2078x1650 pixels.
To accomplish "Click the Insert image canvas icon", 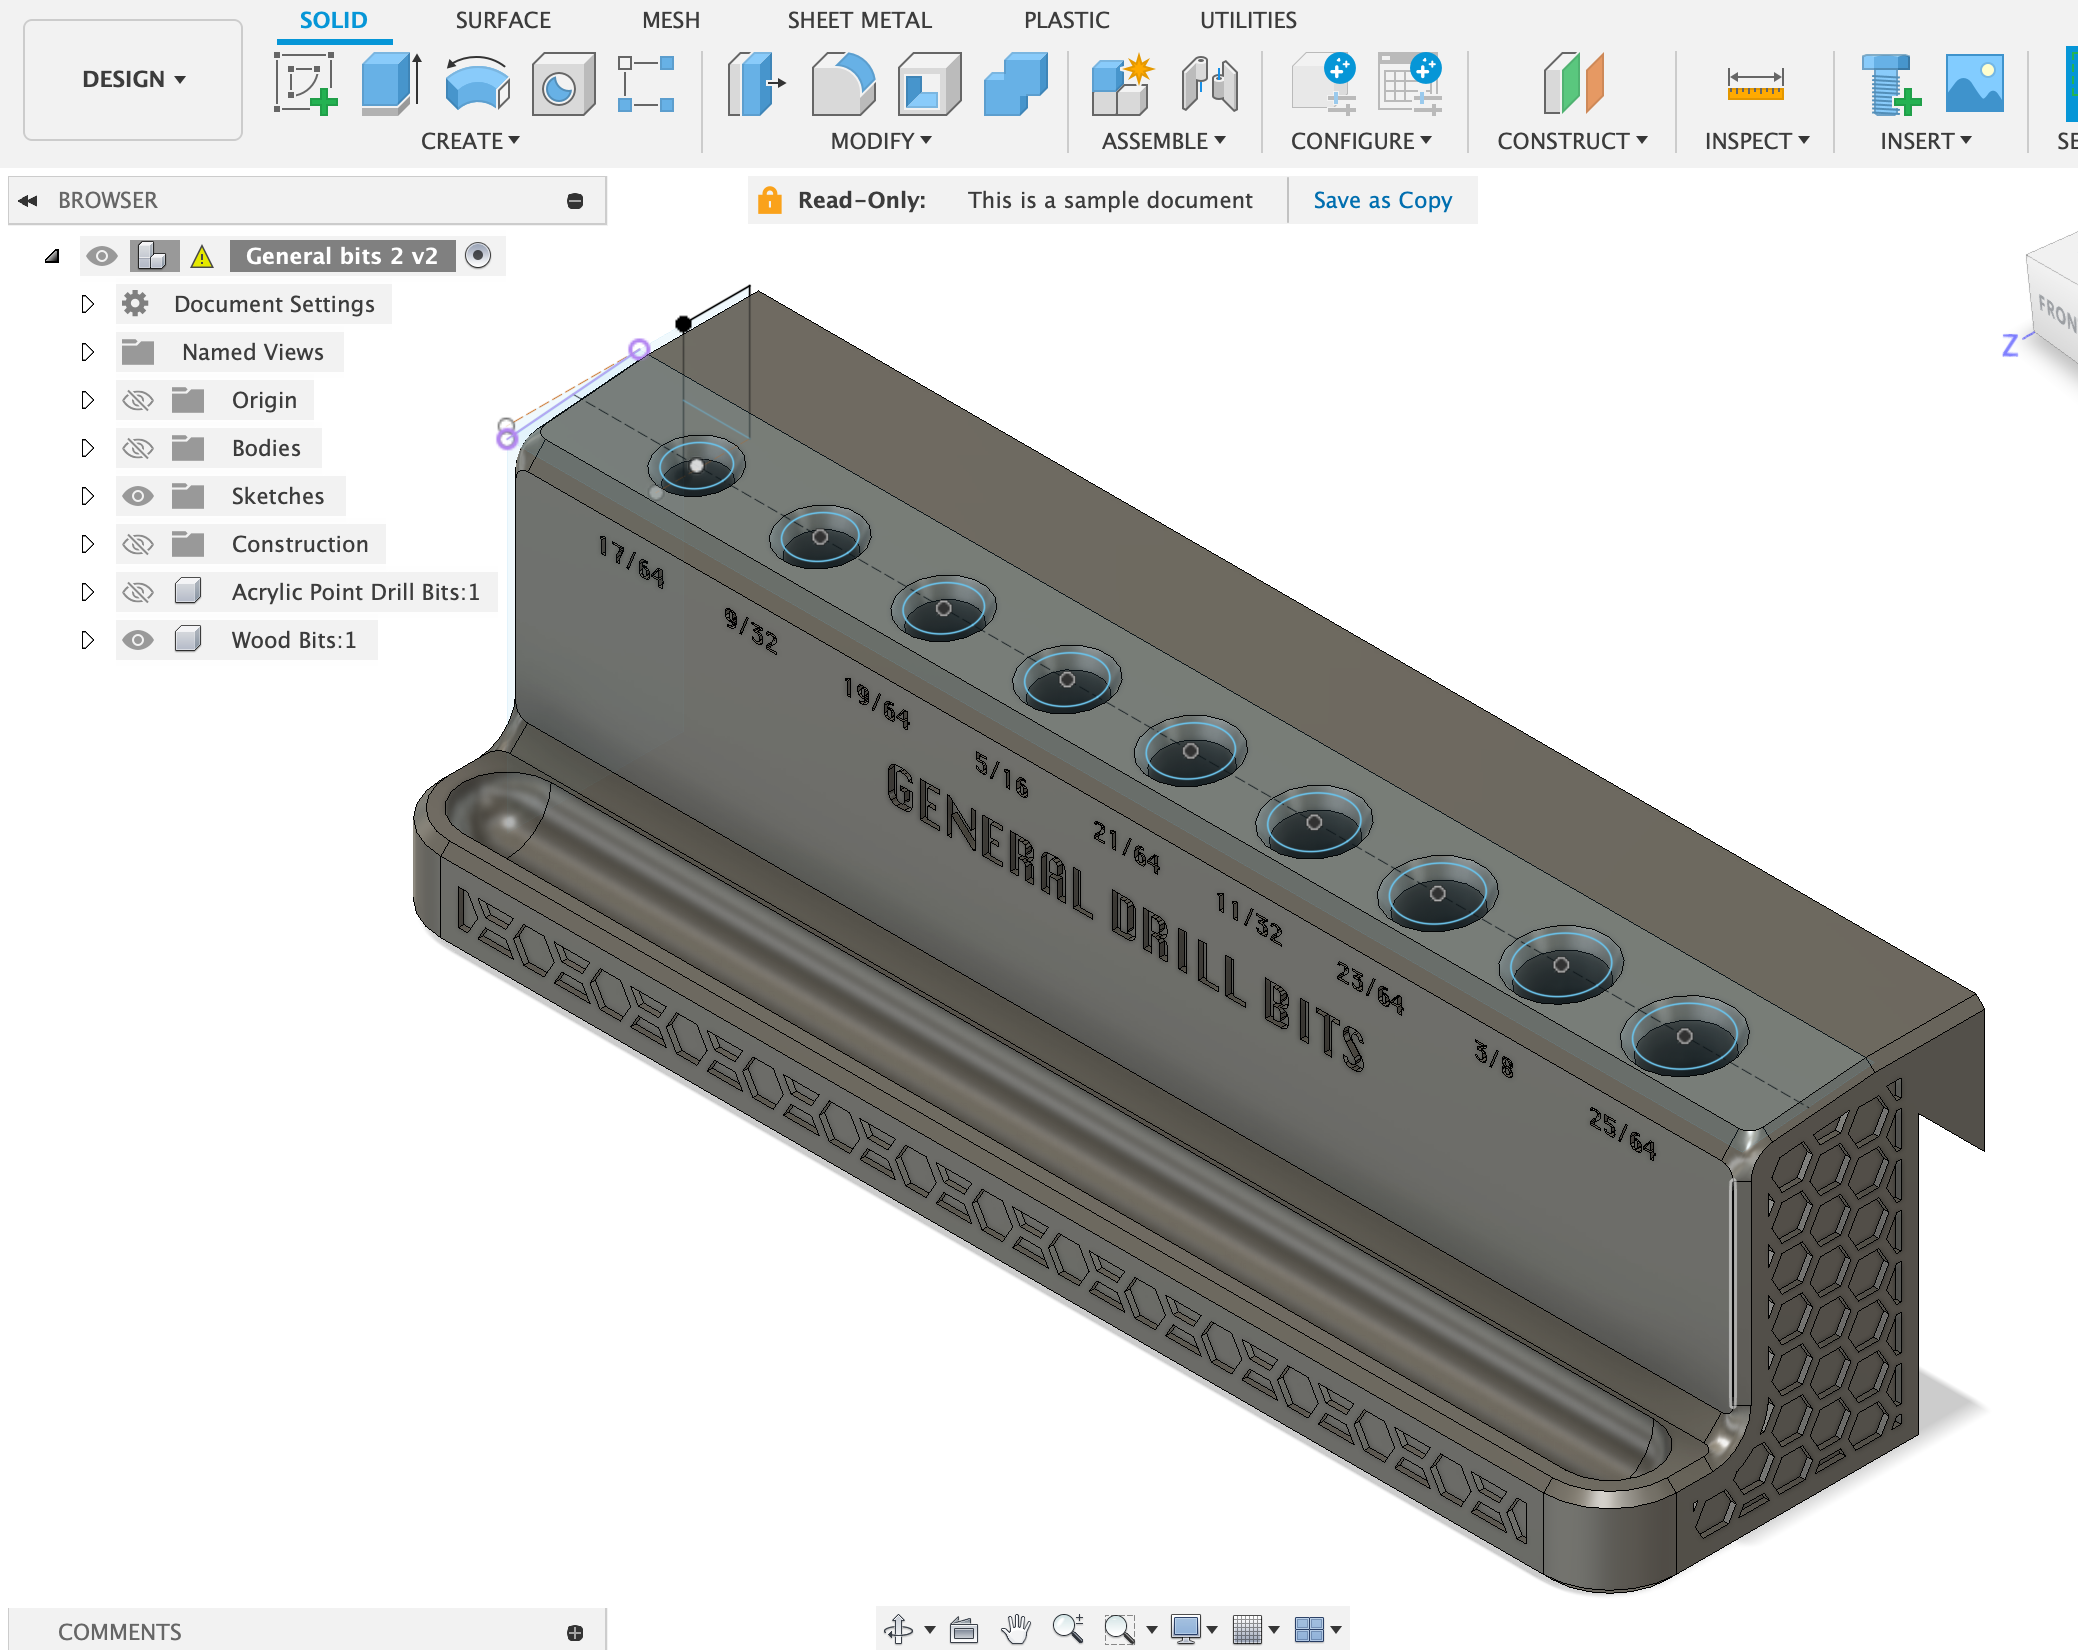I will point(1975,84).
